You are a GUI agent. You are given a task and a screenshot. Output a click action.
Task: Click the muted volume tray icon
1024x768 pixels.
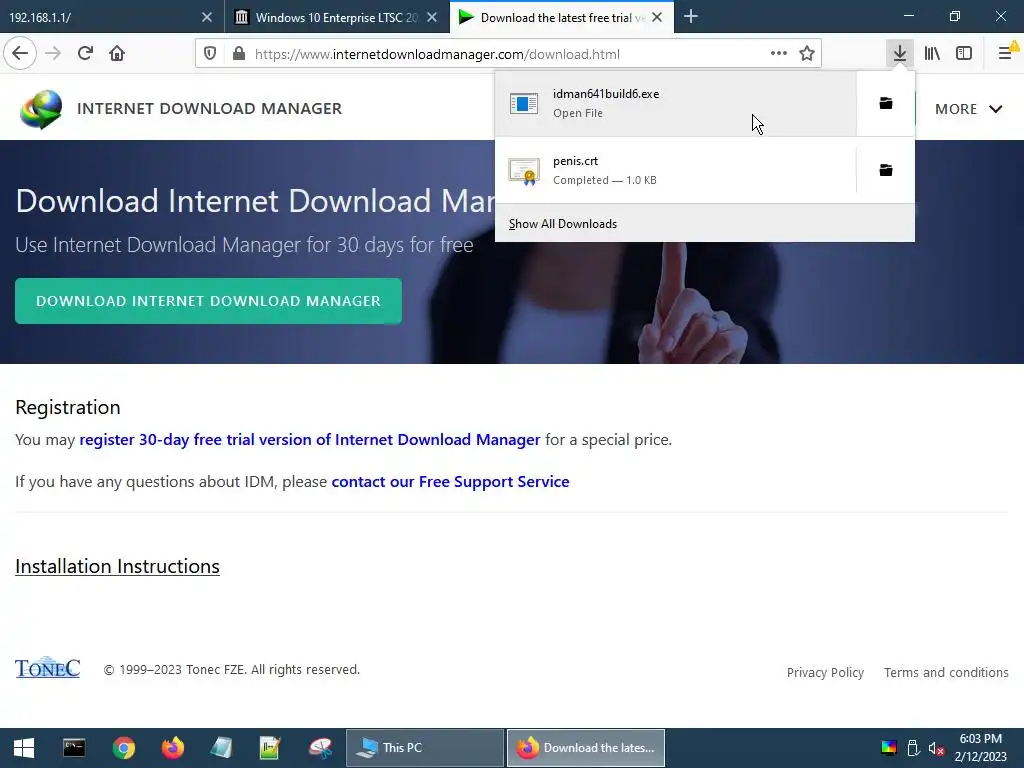pyautogui.click(x=936, y=748)
